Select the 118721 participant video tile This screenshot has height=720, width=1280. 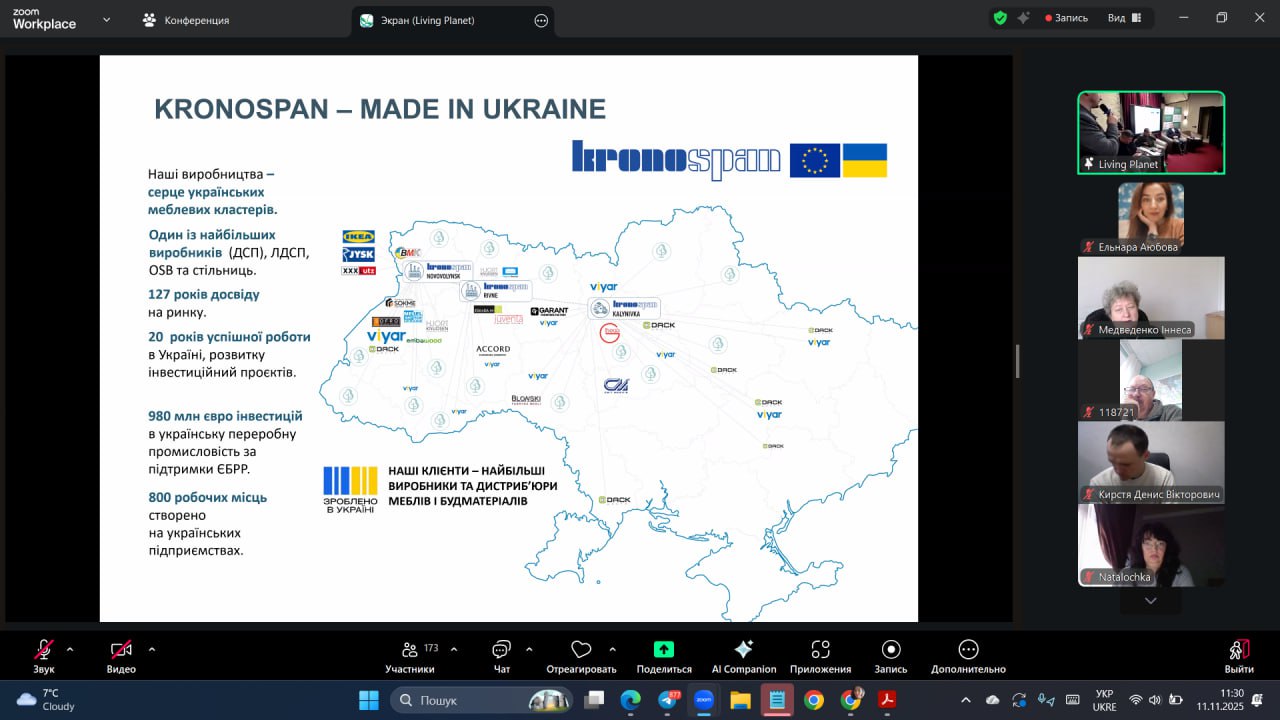(1151, 380)
